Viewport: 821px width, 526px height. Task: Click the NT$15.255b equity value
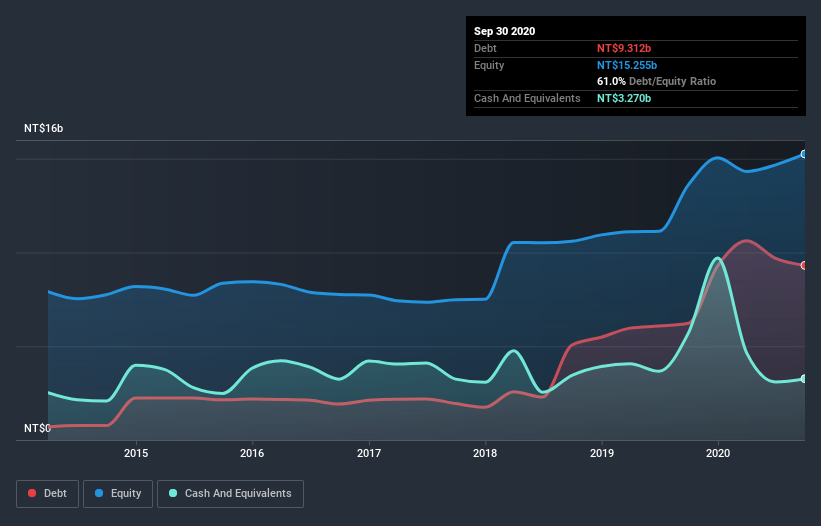(x=627, y=65)
